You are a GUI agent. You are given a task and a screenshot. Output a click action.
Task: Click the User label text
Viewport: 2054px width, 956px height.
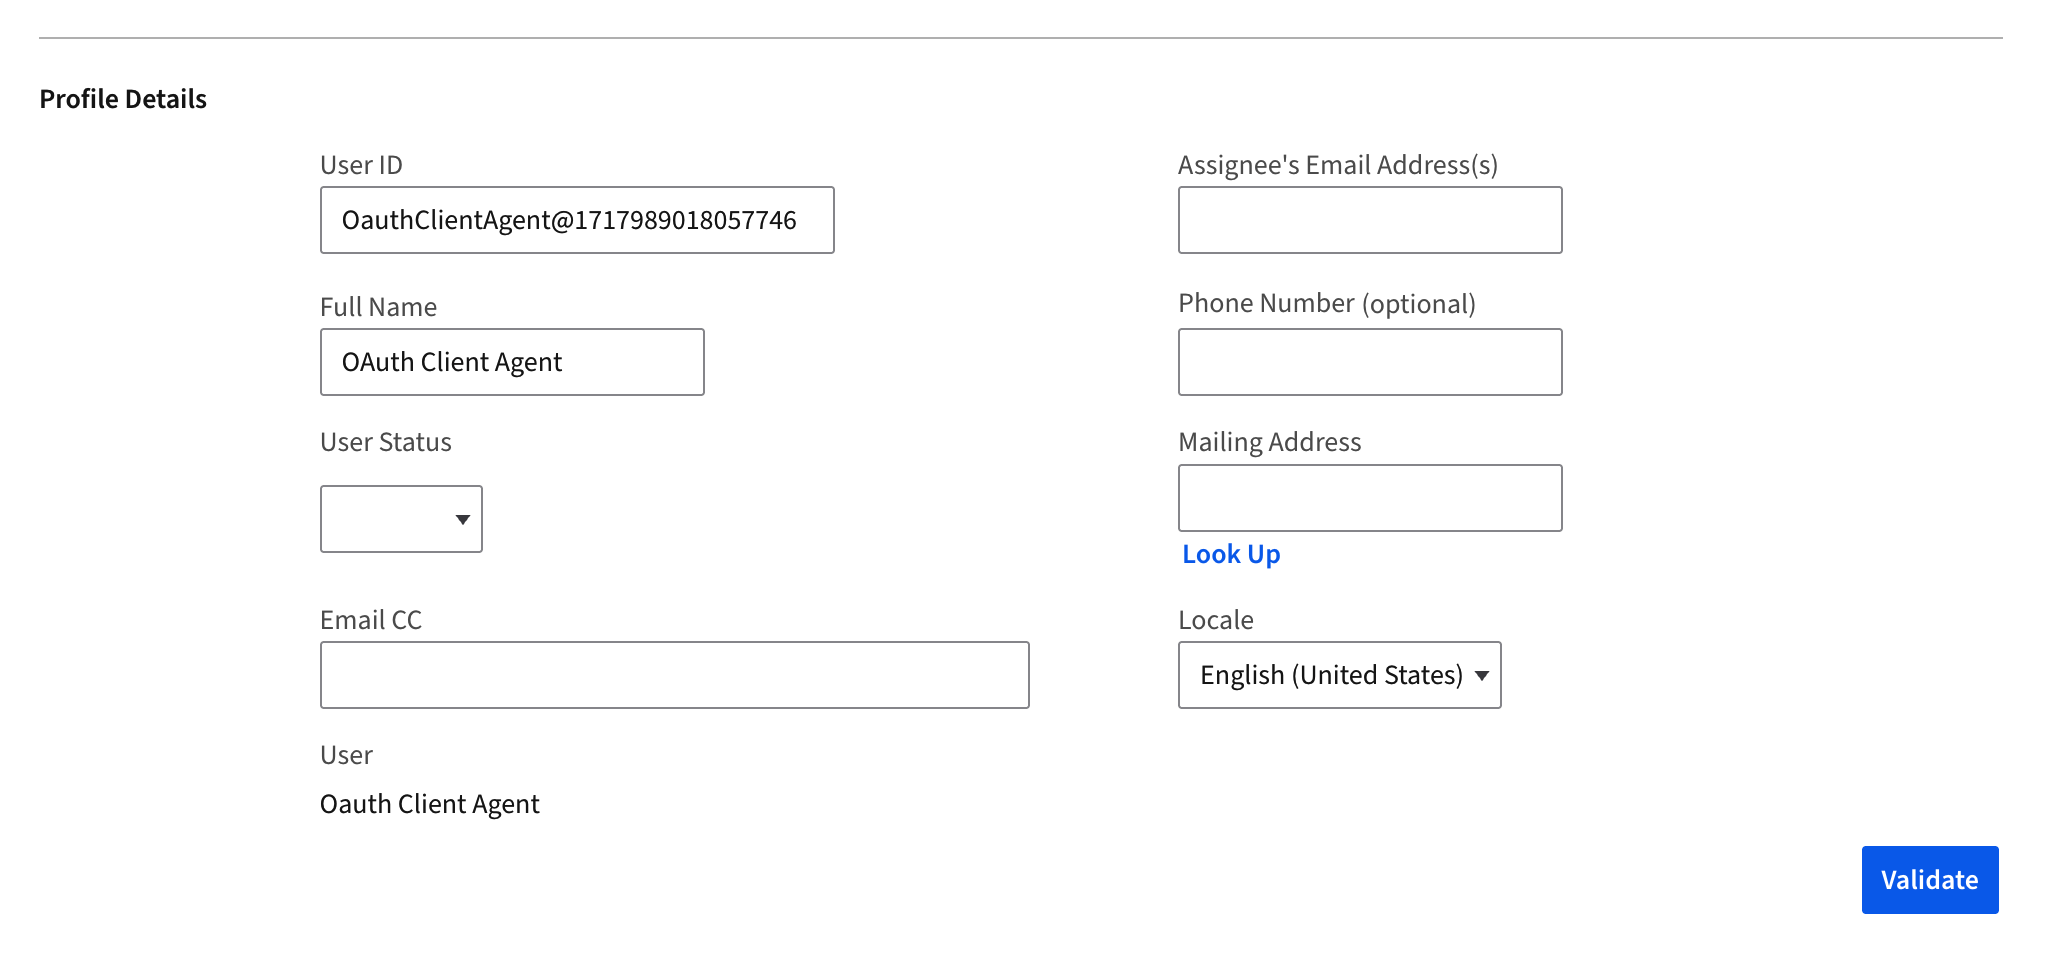click(x=344, y=755)
